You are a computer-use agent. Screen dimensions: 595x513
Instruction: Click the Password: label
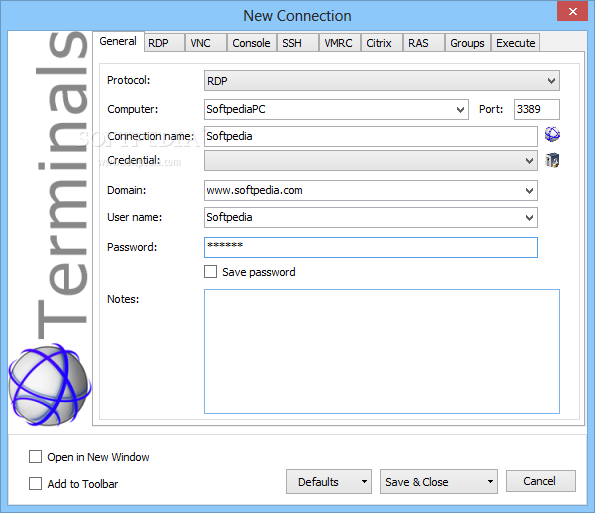coord(132,247)
